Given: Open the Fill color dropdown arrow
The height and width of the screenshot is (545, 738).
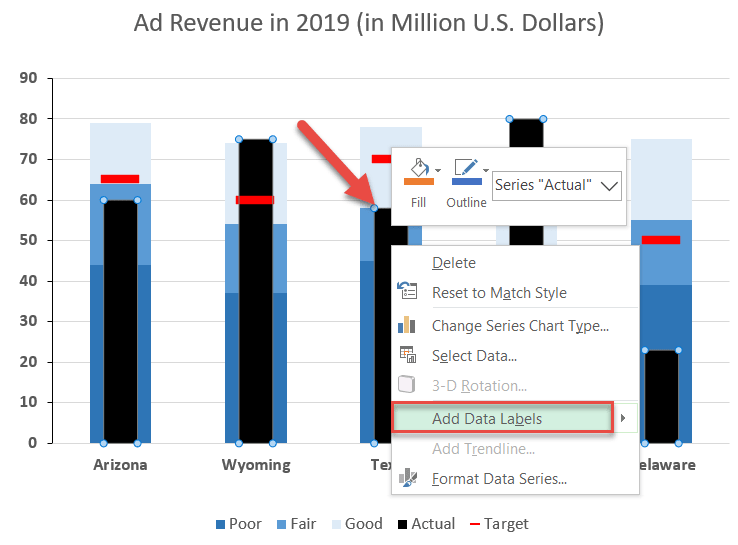Looking at the screenshot, I should click(439, 171).
